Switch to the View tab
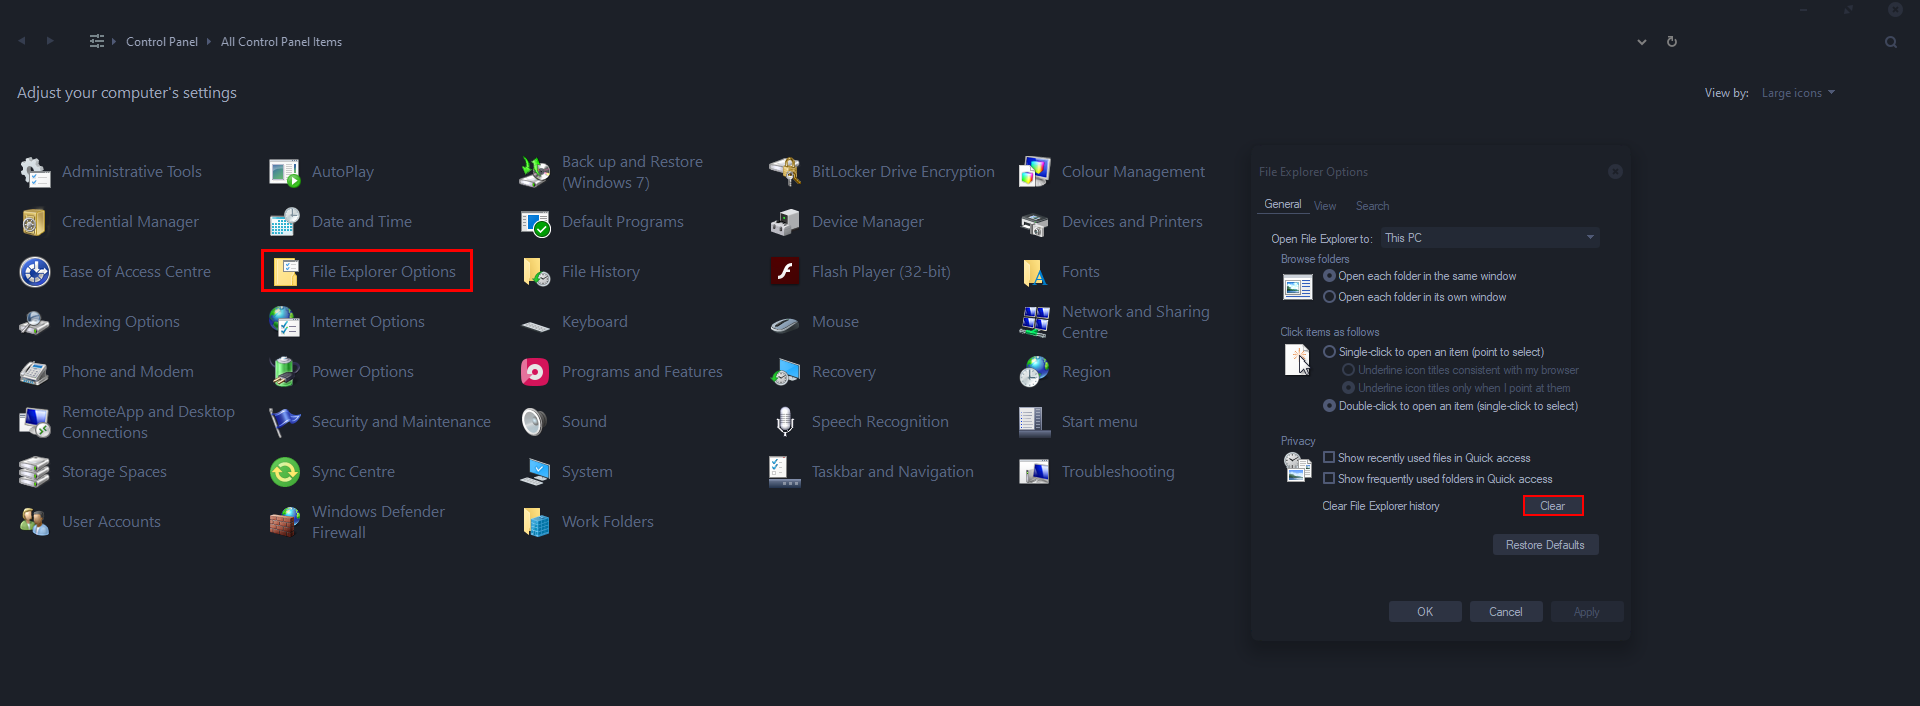The height and width of the screenshot is (706, 1920). (1325, 206)
